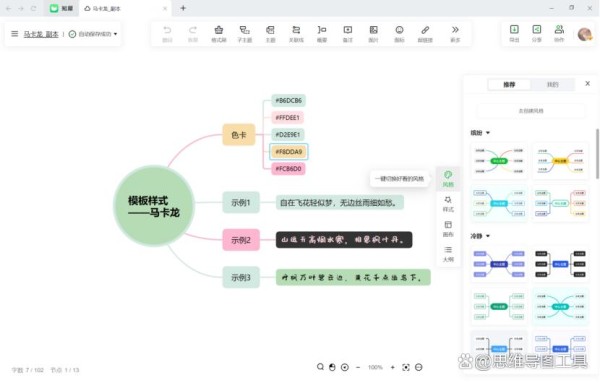Switch to the 我的 tab in style panel
Screen dimensions: 600x383
[553, 85]
